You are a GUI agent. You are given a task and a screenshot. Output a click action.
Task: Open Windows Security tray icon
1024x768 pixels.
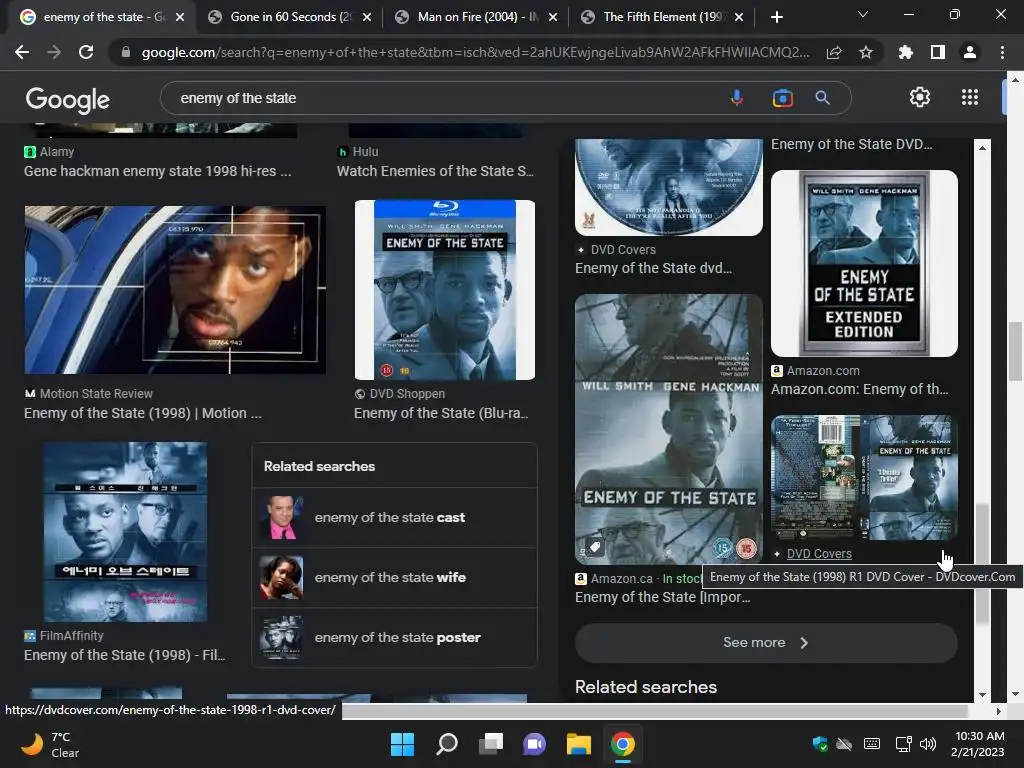(x=820, y=744)
